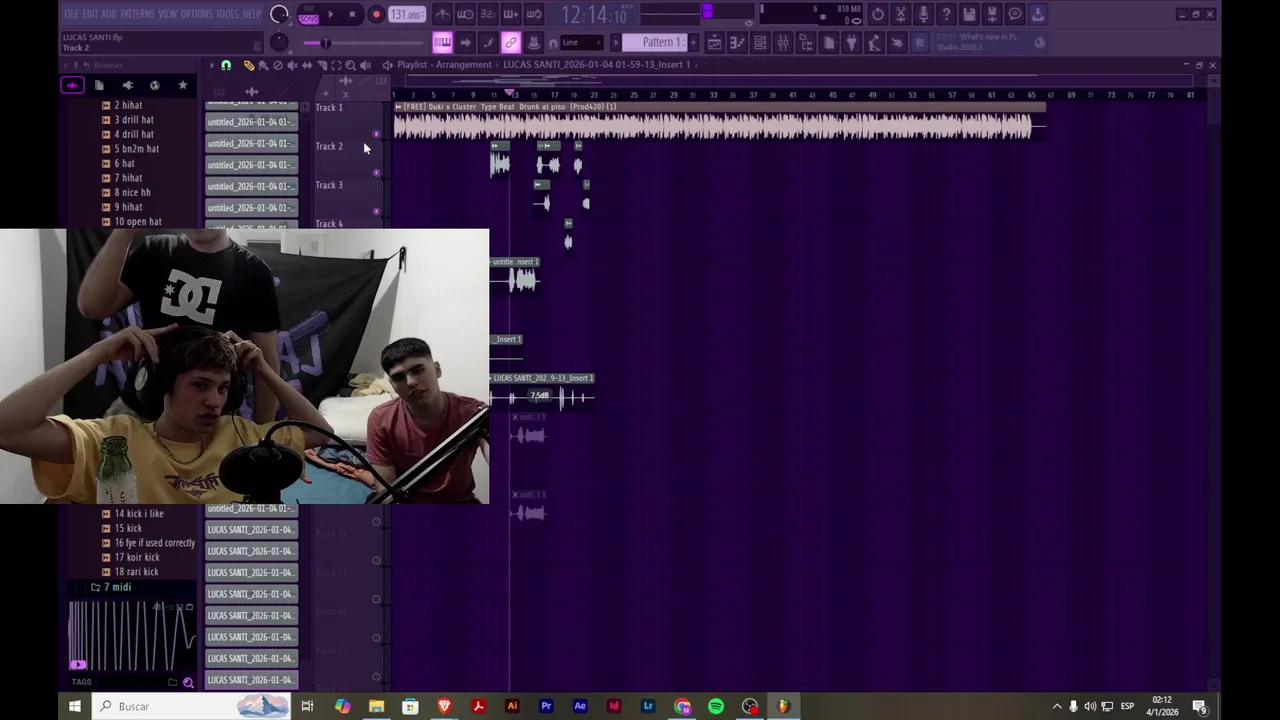Open the chat bubble icon
This screenshot has height=720, width=1280.
(1015, 14)
